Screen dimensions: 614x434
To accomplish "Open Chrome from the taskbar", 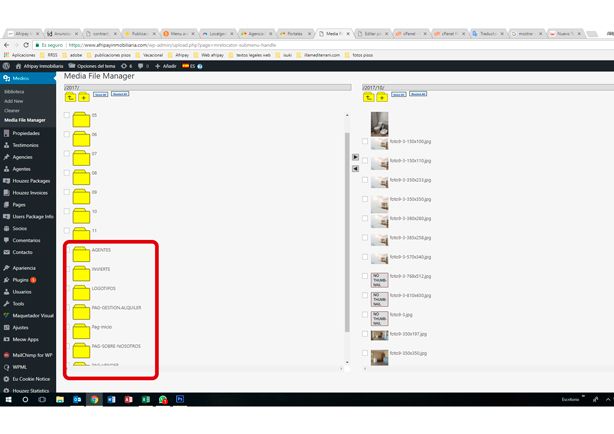I will 94,400.
